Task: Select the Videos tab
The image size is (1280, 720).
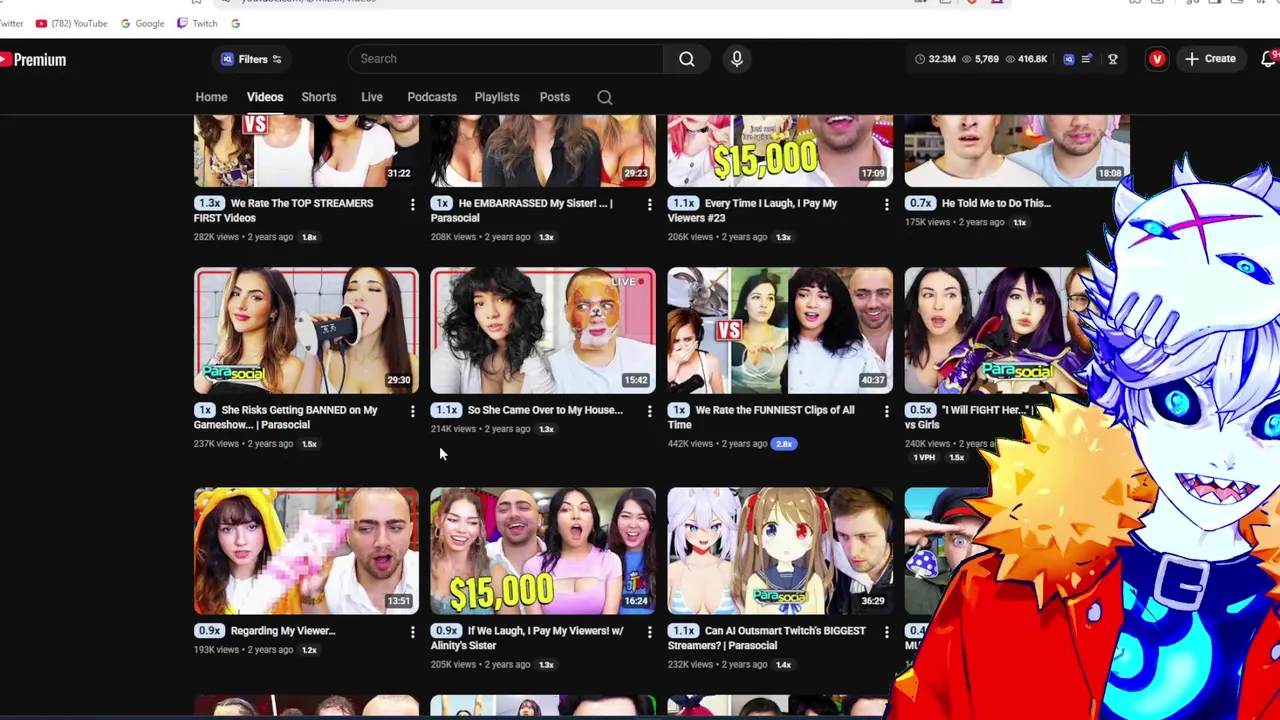Action: coord(265,97)
